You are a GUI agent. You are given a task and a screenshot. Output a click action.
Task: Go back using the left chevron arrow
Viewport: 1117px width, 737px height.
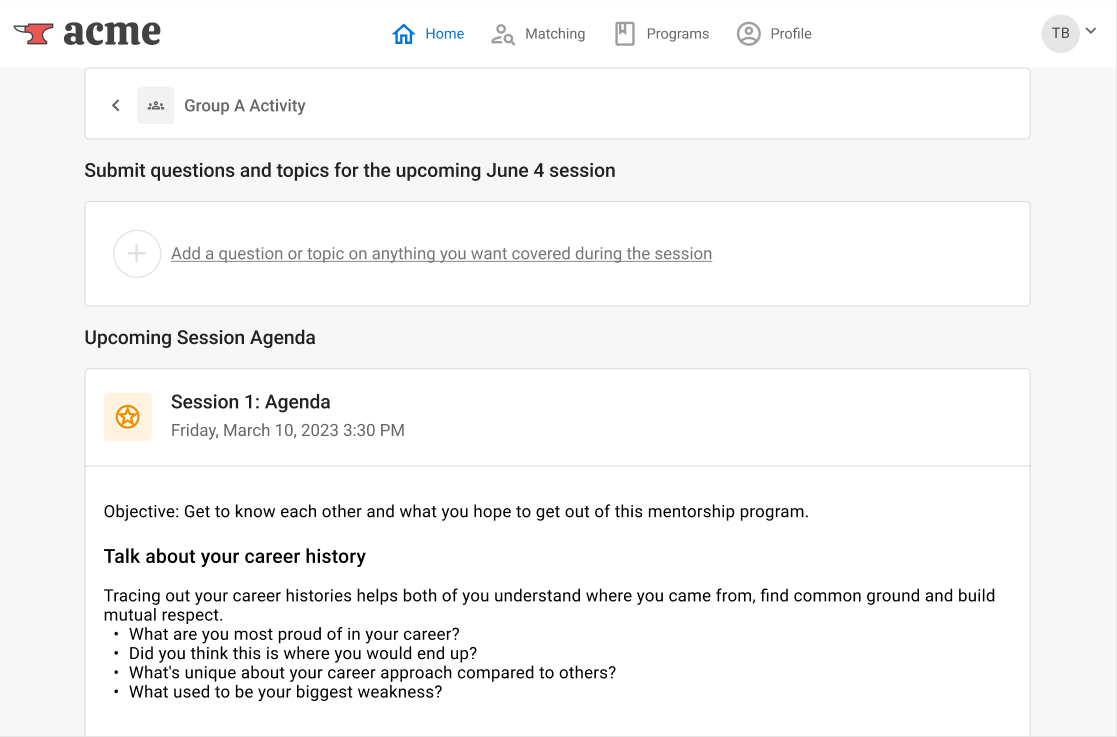(115, 105)
